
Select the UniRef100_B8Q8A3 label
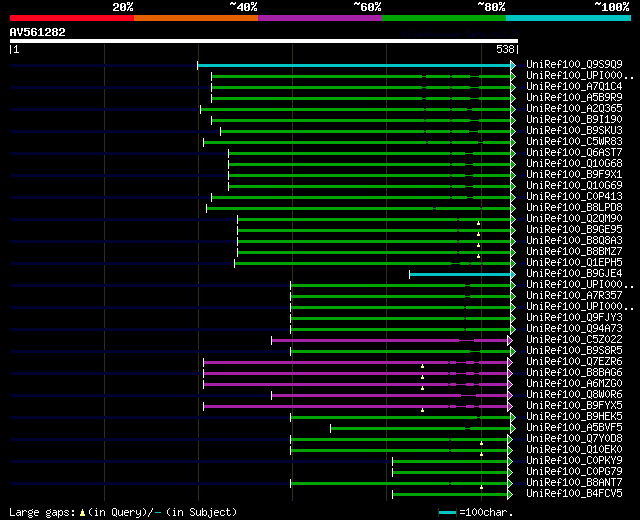point(574,240)
